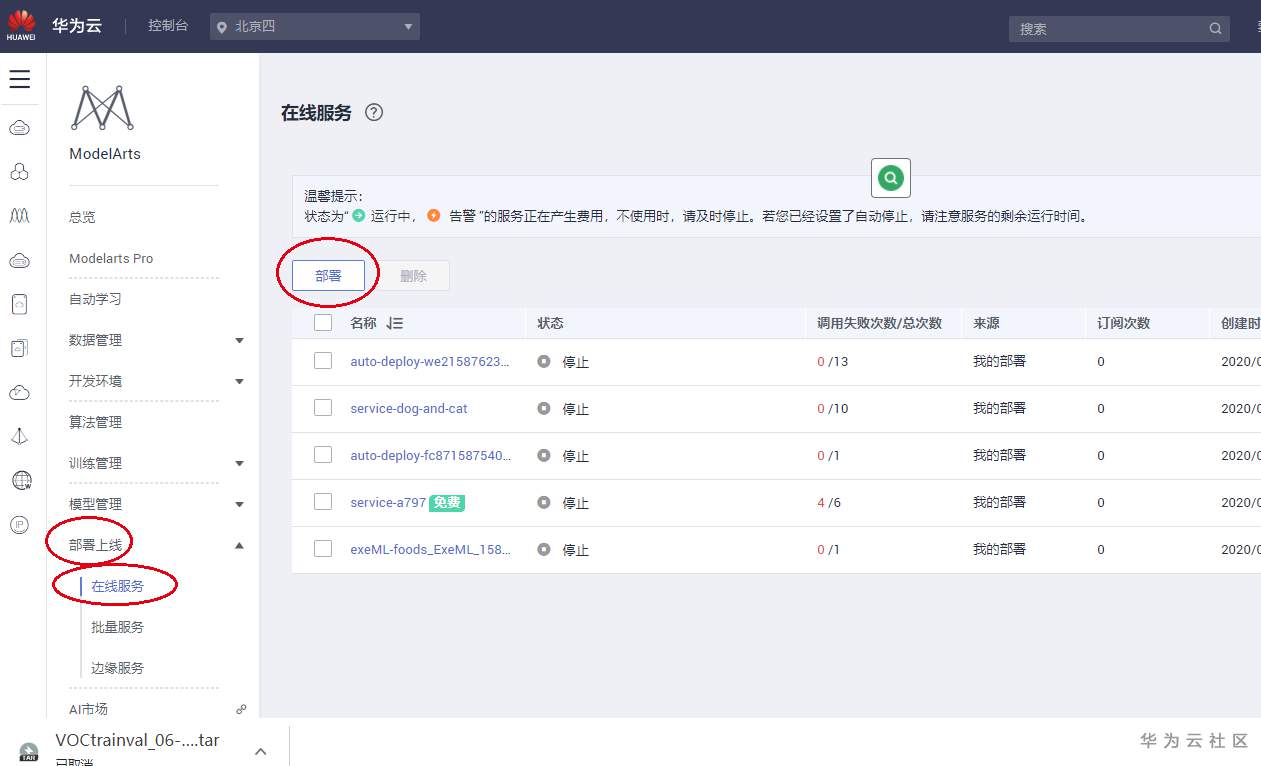1261x766 pixels.
Task: Click the cloud server icon in the left strip
Action: [20, 128]
